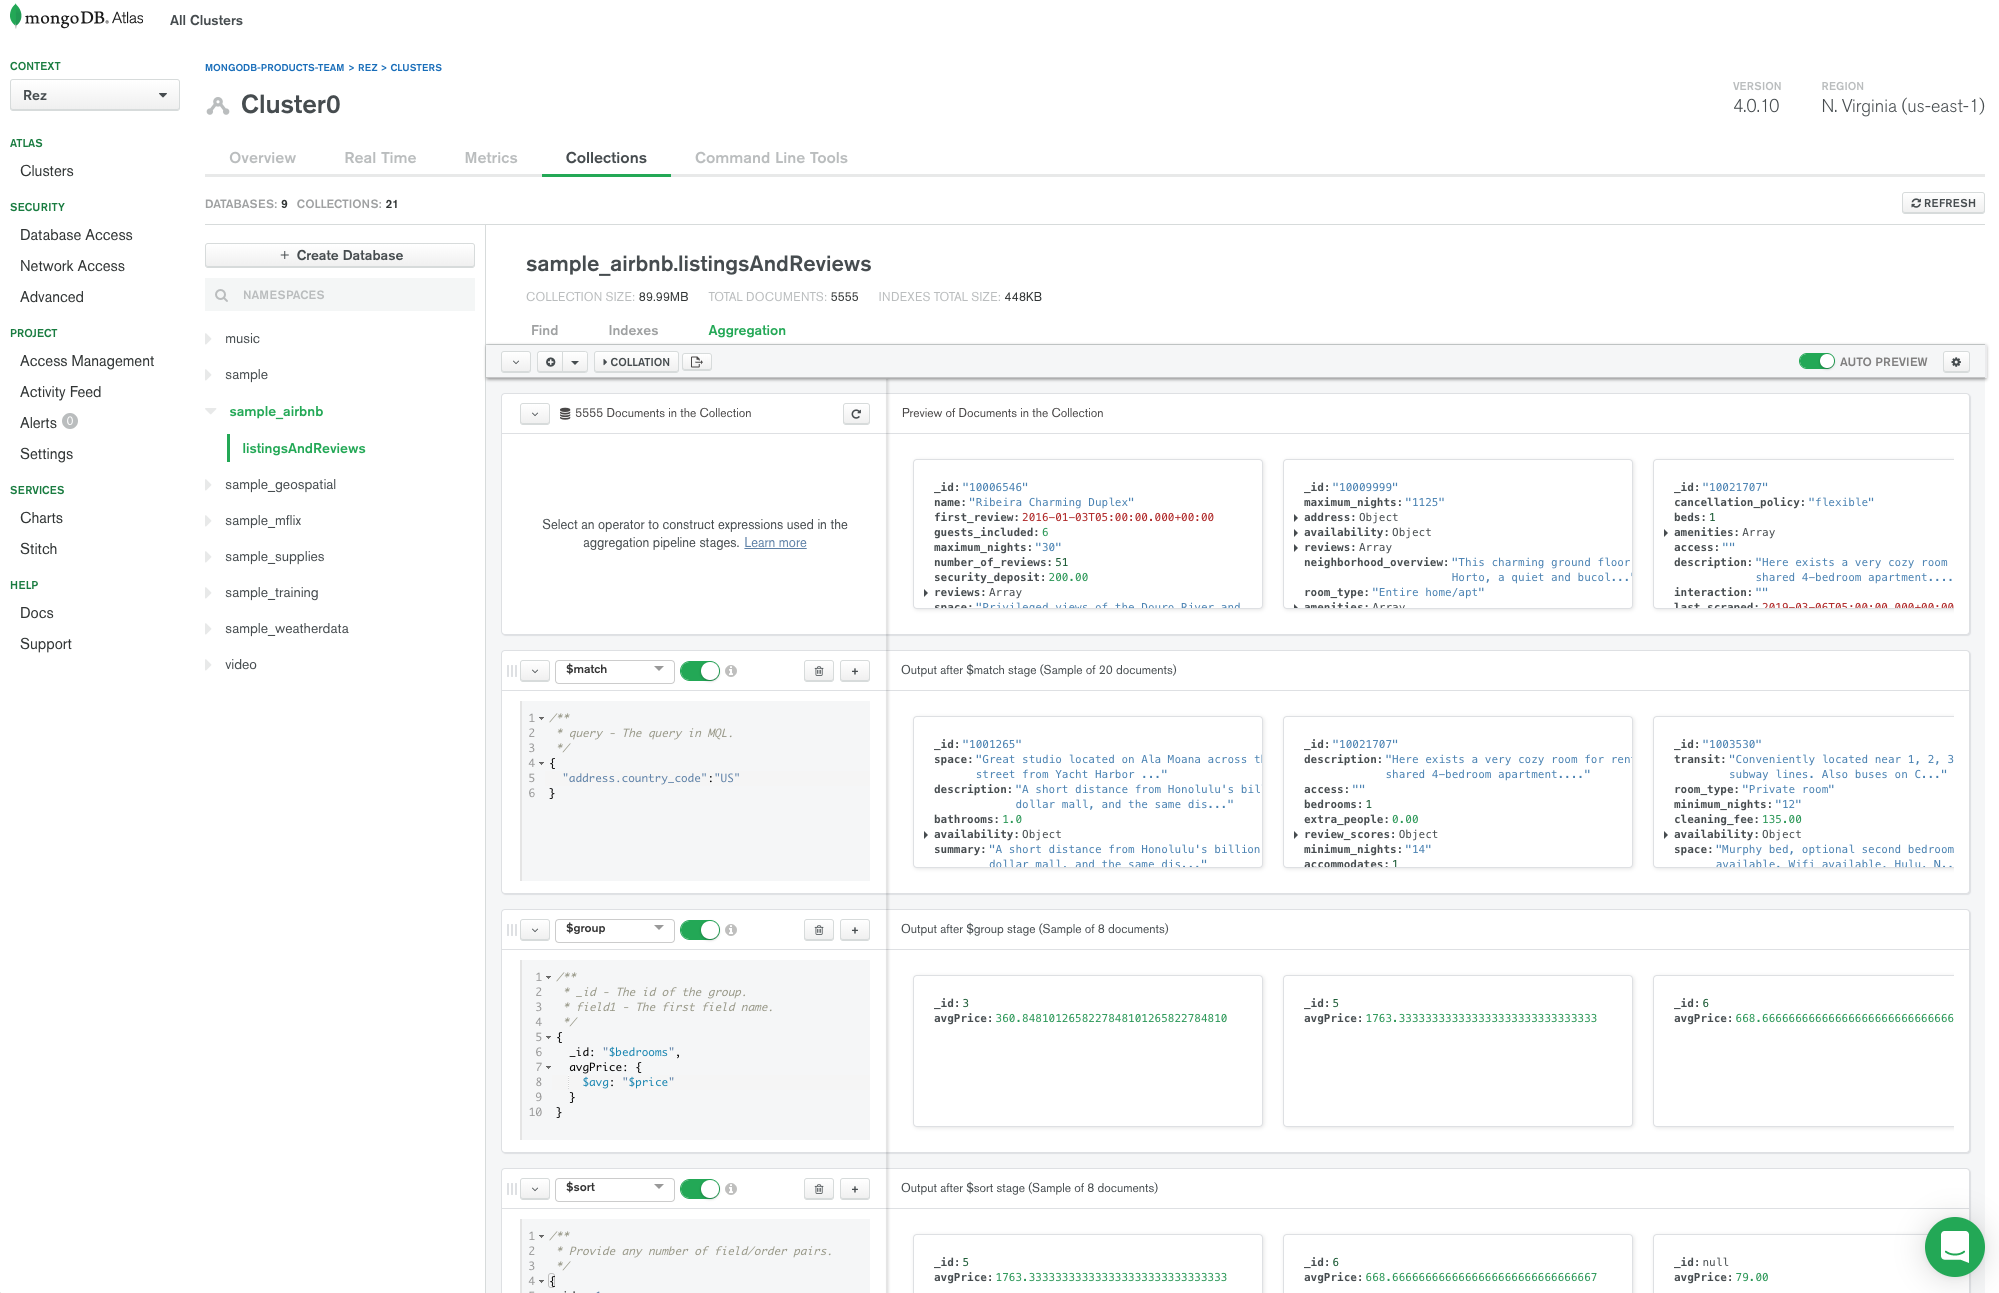Click the cluster icon next to Cluster0
Viewport: 1999px width, 1293px height.
[x=217, y=105]
